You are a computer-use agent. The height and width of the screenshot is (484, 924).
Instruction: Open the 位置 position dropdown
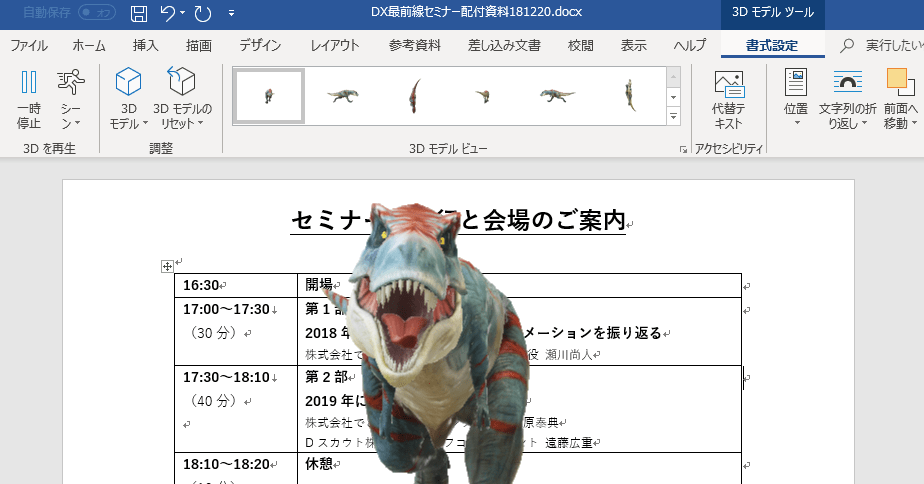point(796,99)
